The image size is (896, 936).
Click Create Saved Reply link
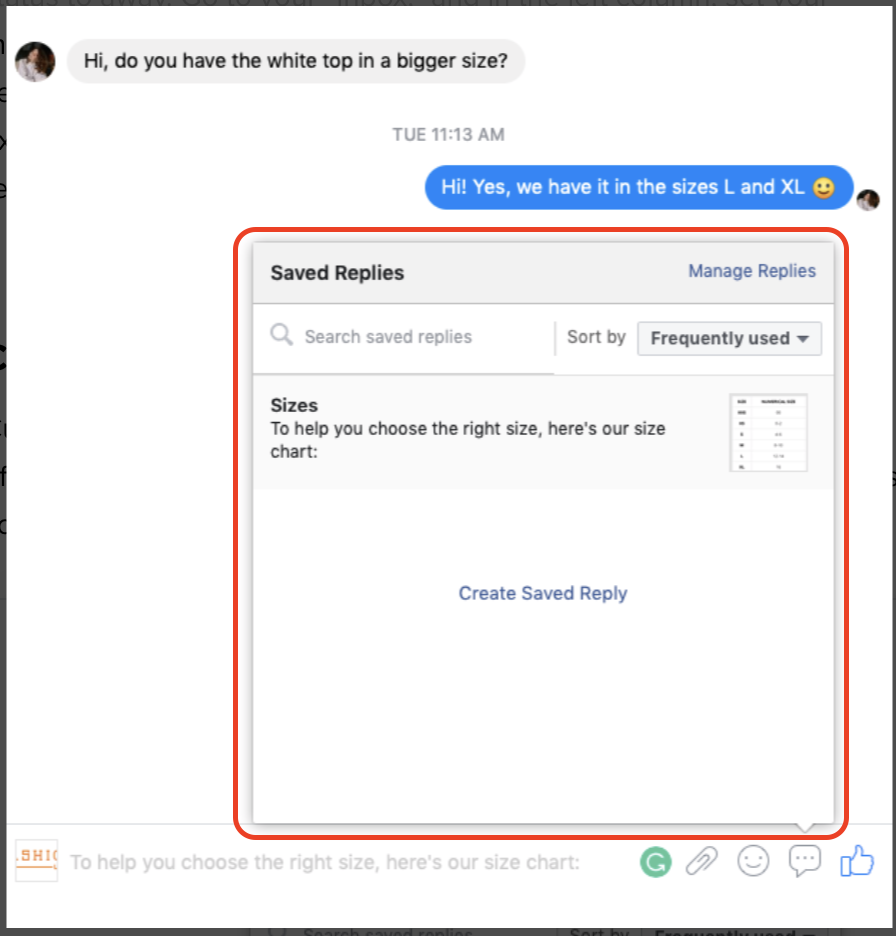[x=543, y=593]
